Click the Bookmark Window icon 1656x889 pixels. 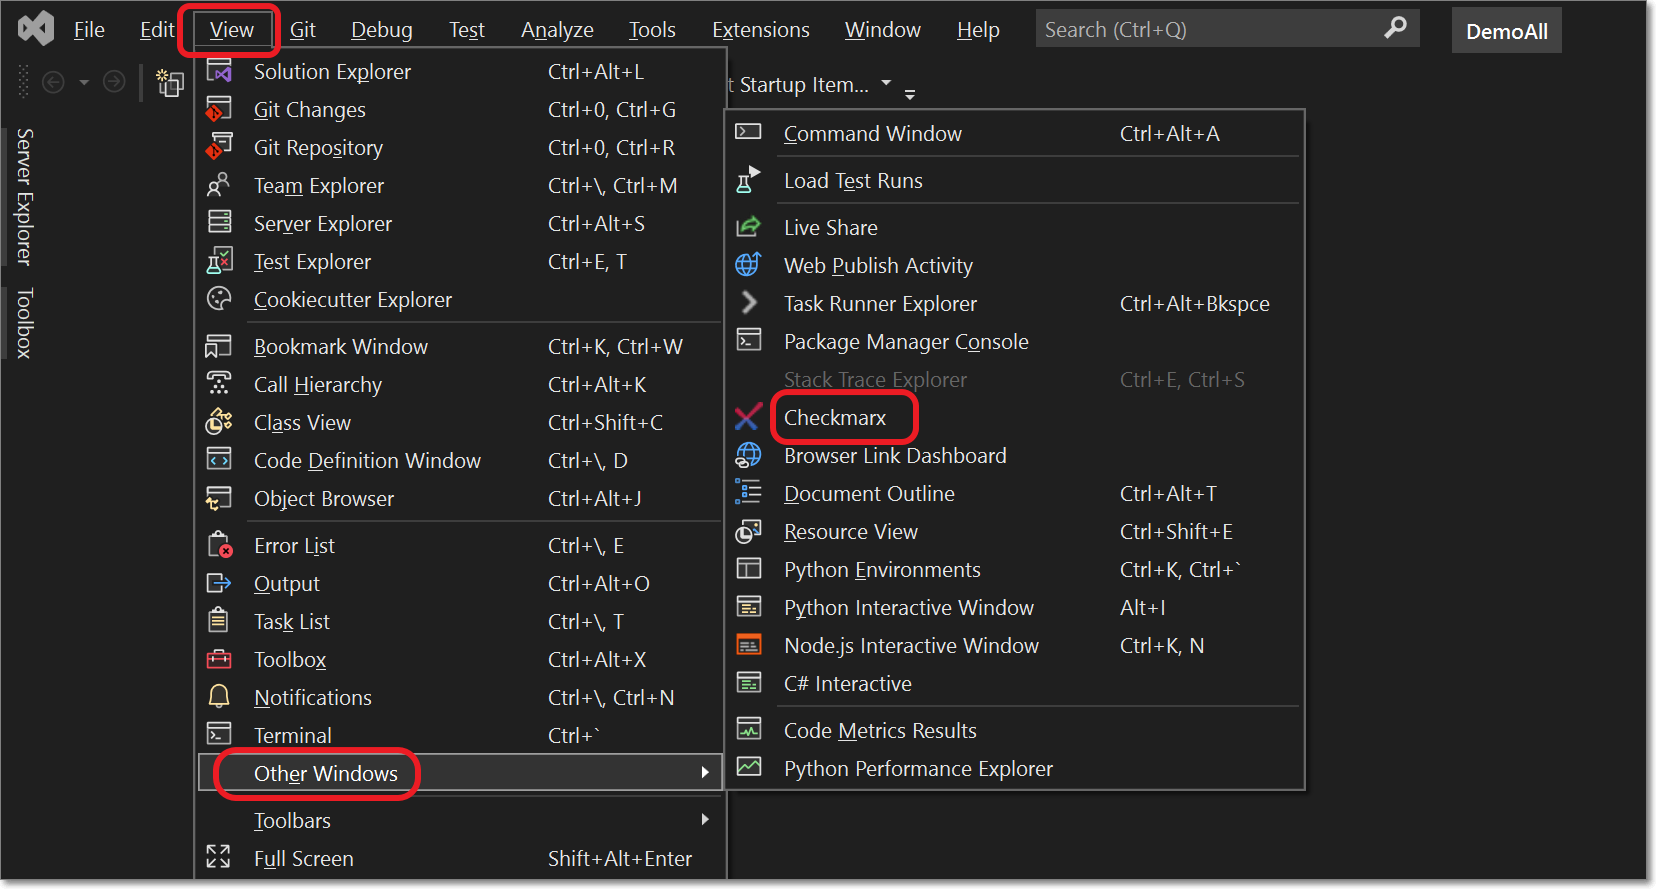pos(219,346)
